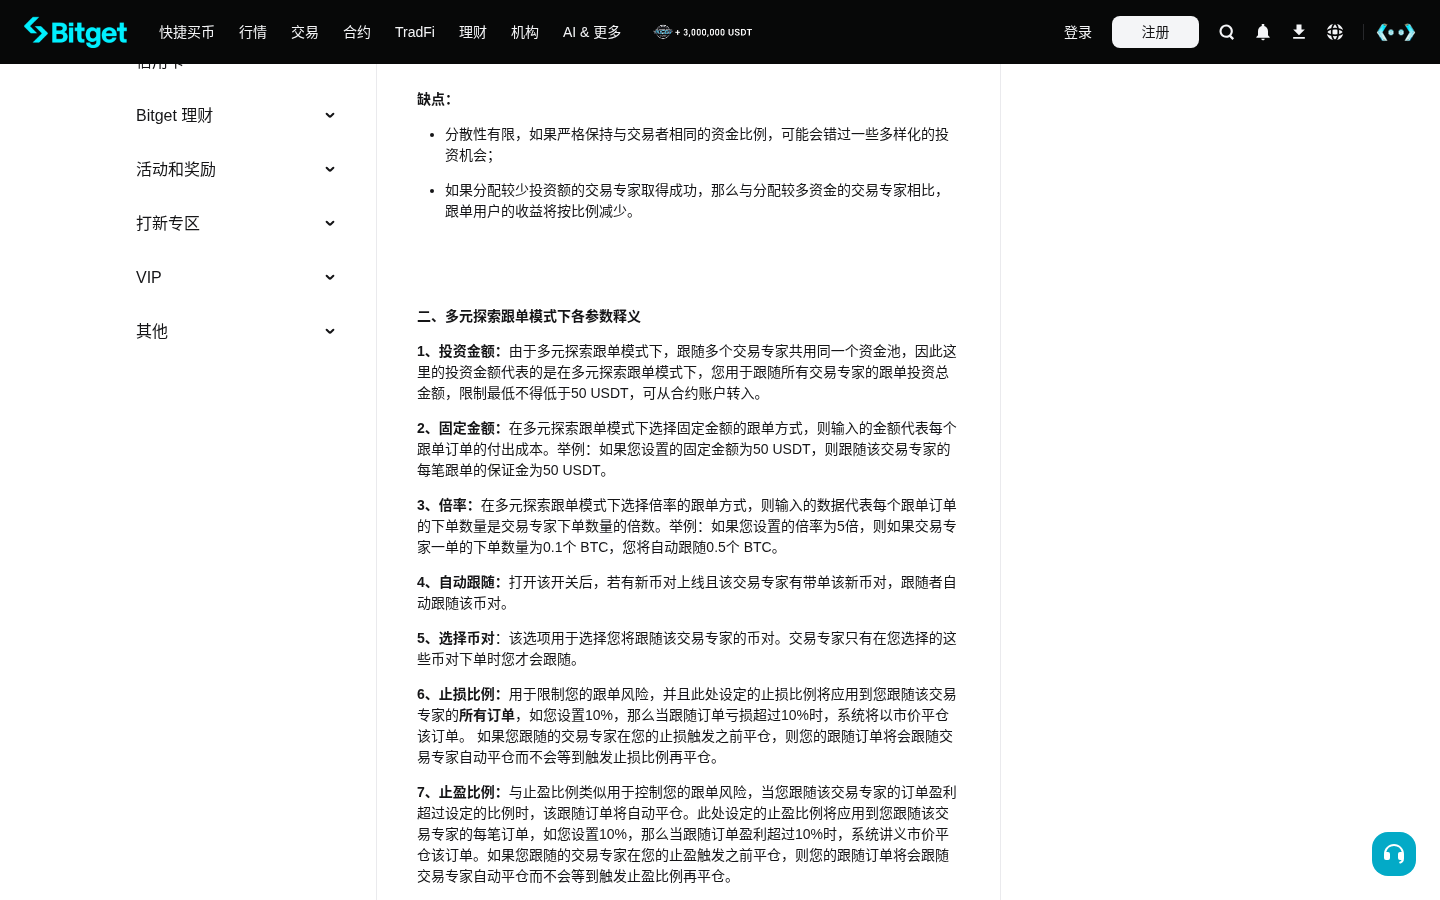The image size is (1440, 900).
Task: Toggle the theme icon at header right
Action: [1396, 32]
